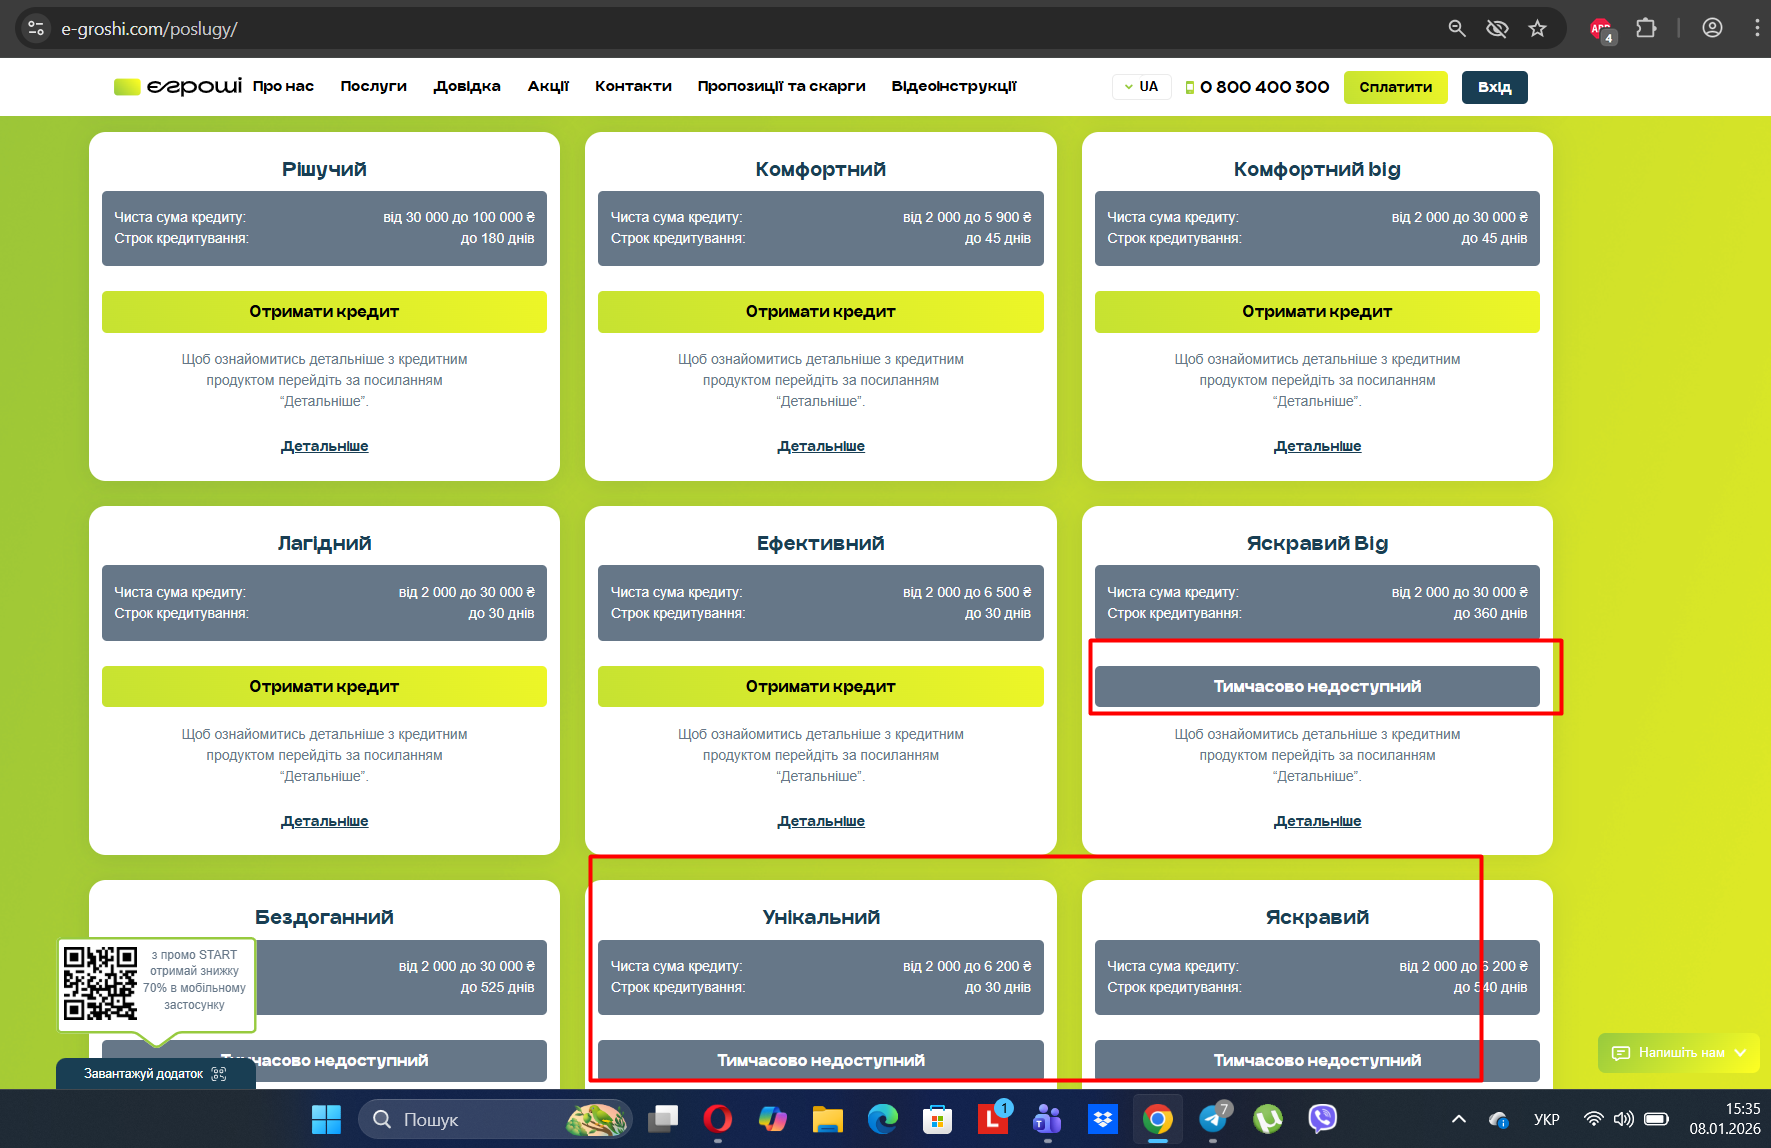This screenshot has width=1771, height=1148.
Task: Click the QR code for the mobile app
Action: (100, 984)
